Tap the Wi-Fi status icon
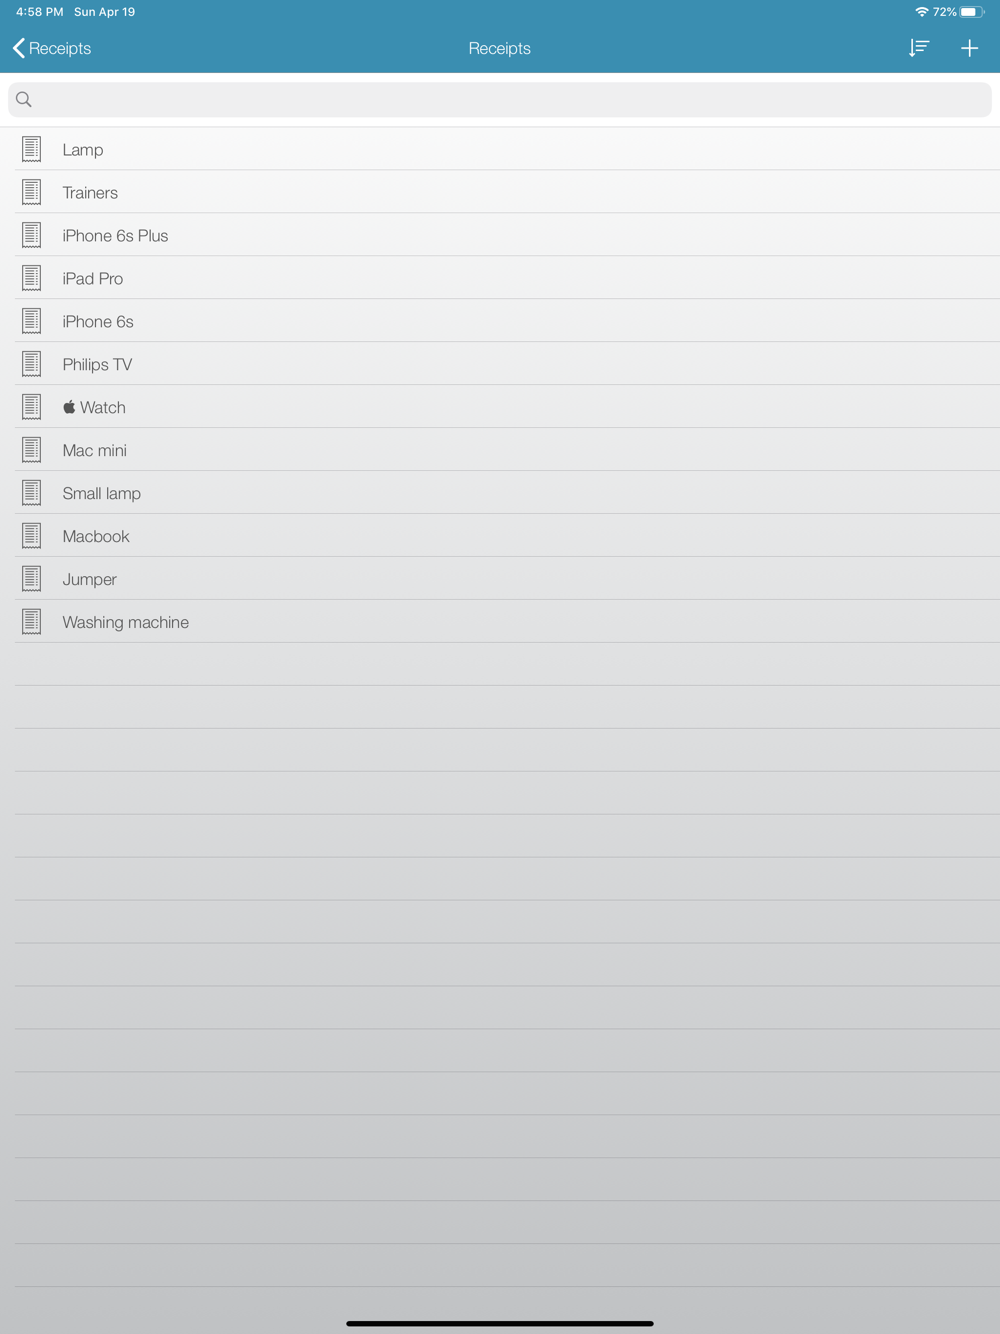The height and width of the screenshot is (1334, 1000). 922,12
